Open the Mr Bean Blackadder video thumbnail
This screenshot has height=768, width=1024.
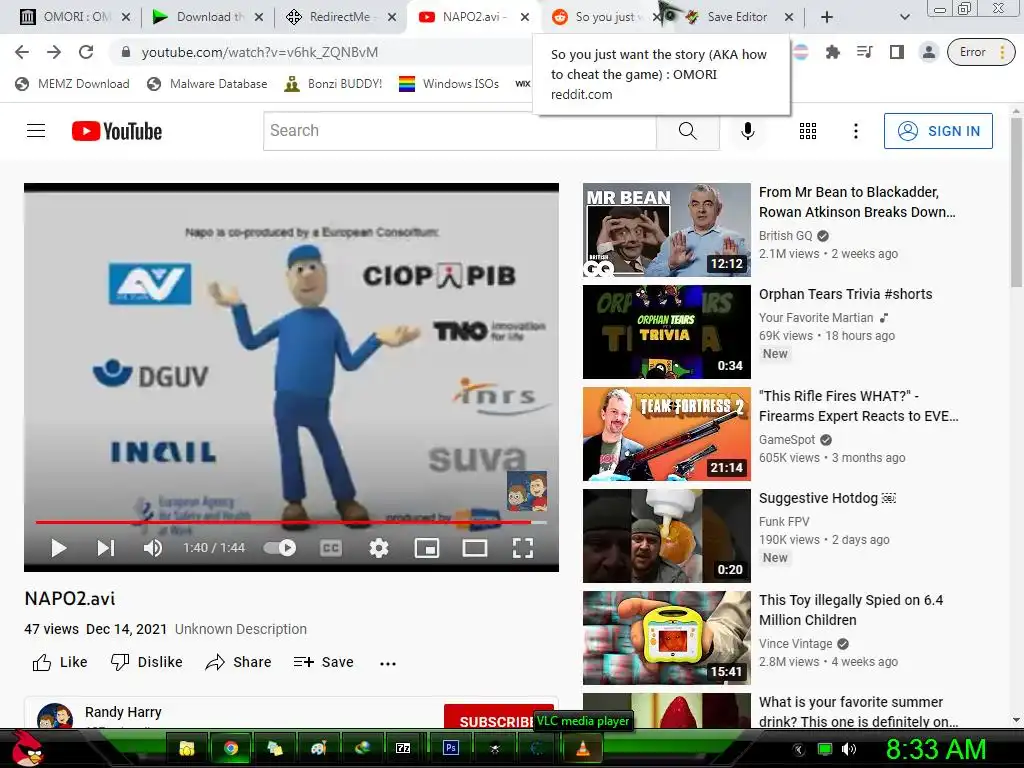click(x=667, y=230)
